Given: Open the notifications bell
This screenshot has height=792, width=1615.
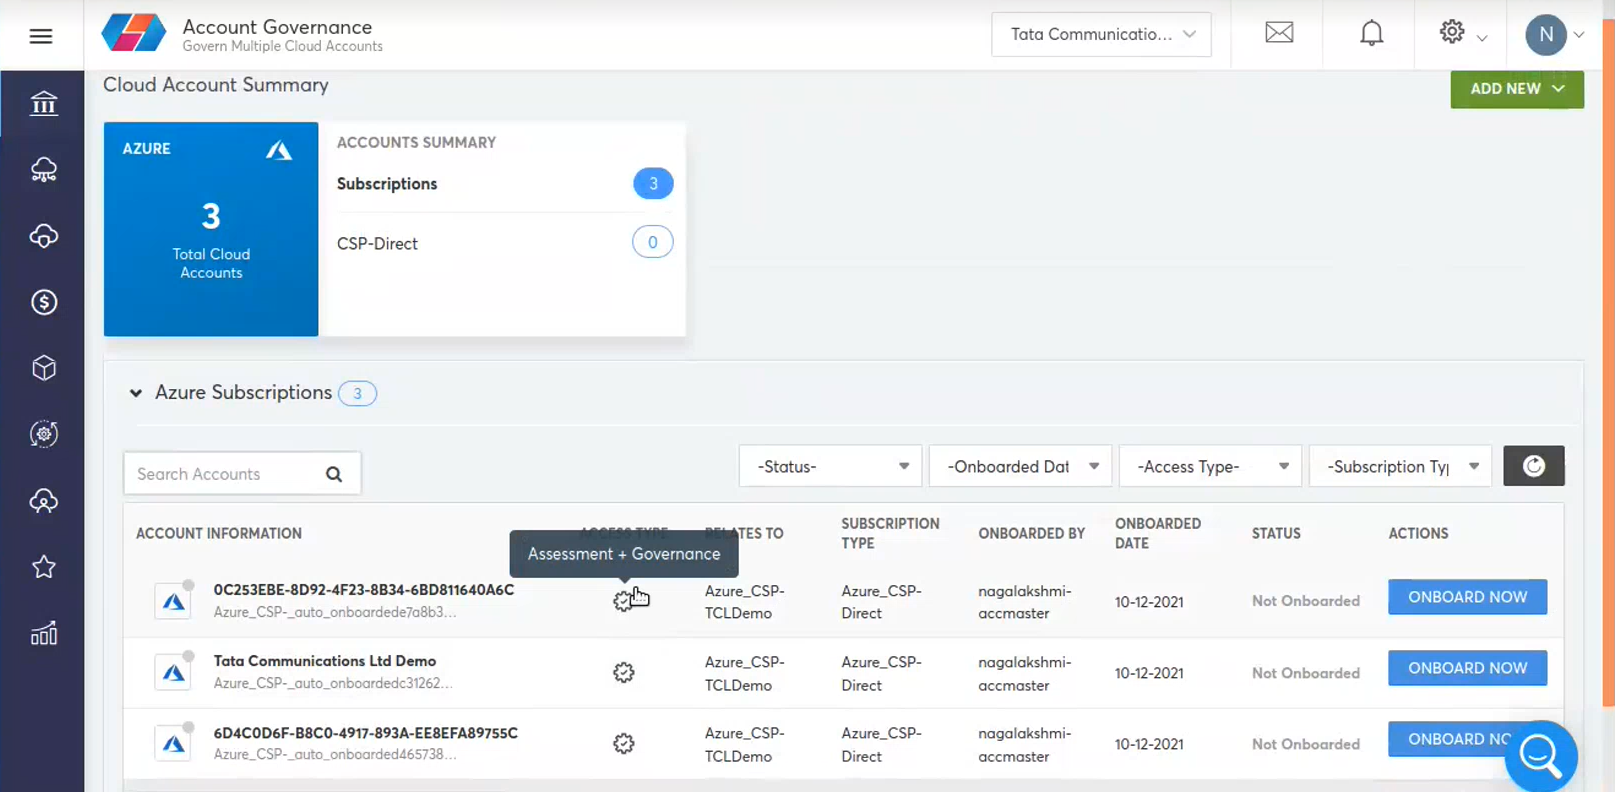Looking at the screenshot, I should click(x=1371, y=33).
